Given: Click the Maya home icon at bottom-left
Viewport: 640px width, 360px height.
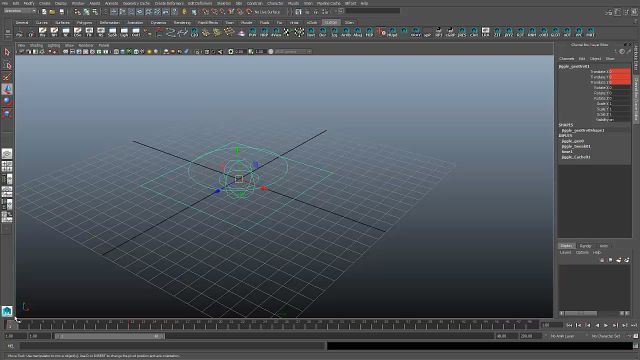Looking at the screenshot, I should coord(7,311).
